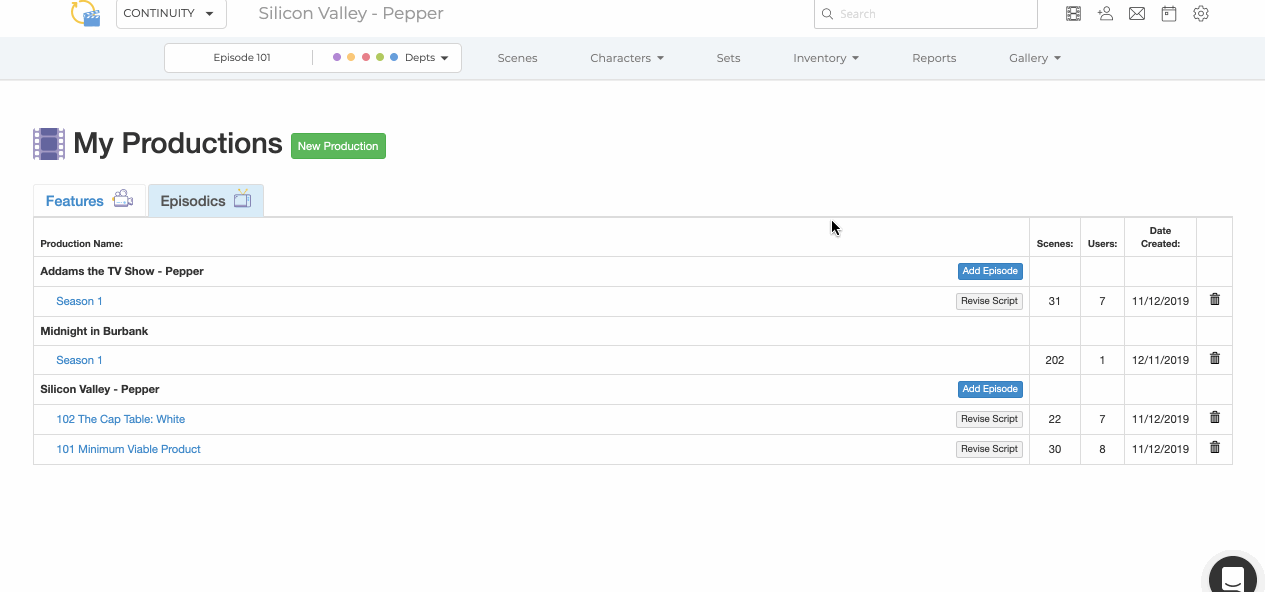This screenshot has height=592, width=1265.
Task: Open the Reports menu item
Action: point(934,58)
